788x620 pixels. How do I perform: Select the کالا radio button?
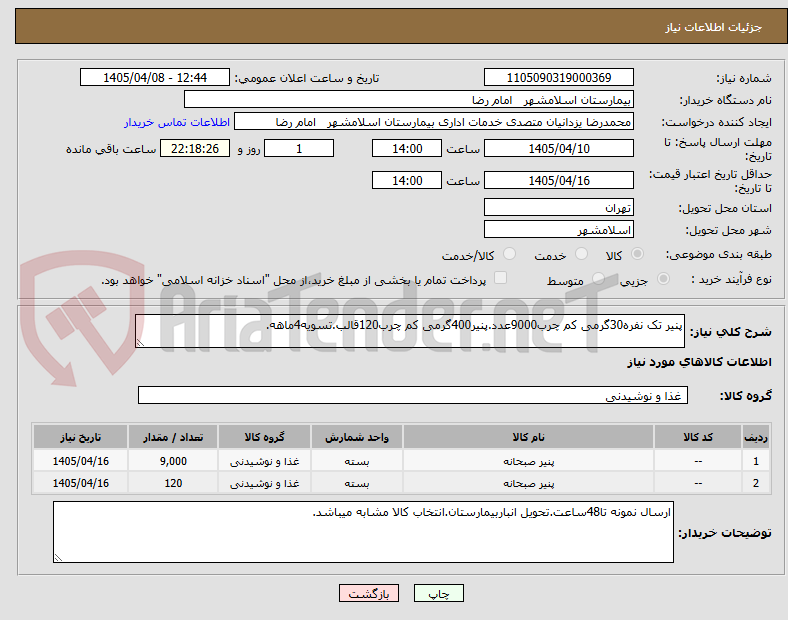[x=637, y=254]
